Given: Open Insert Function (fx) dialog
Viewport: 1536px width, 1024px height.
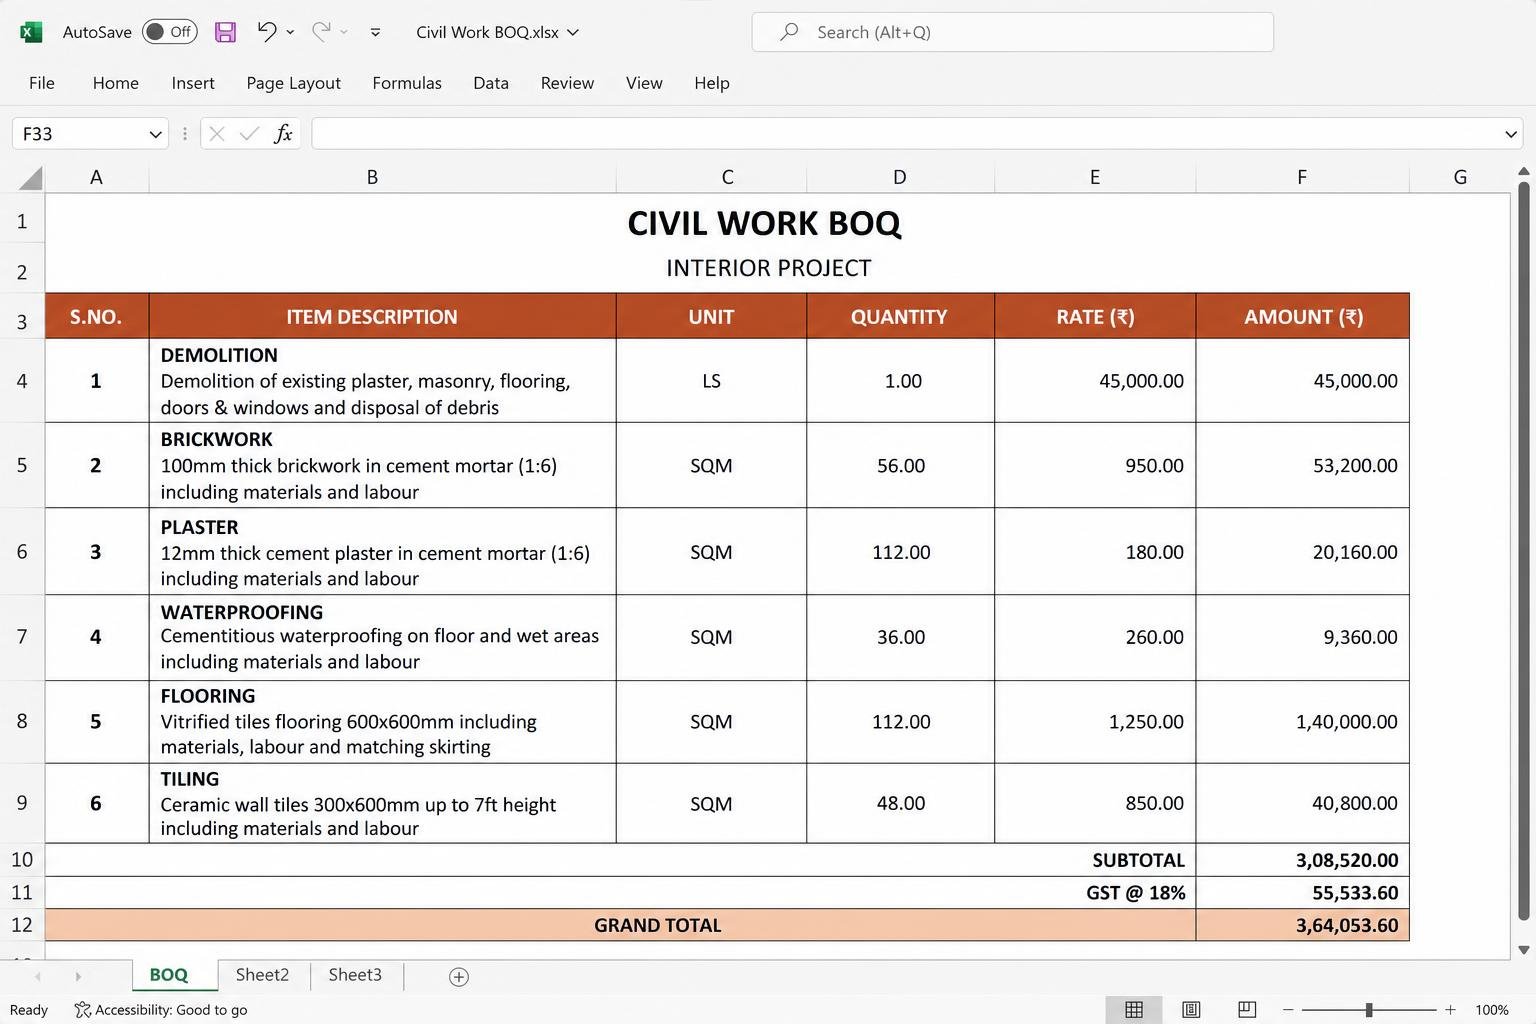Looking at the screenshot, I should click(x=283, y=133).
